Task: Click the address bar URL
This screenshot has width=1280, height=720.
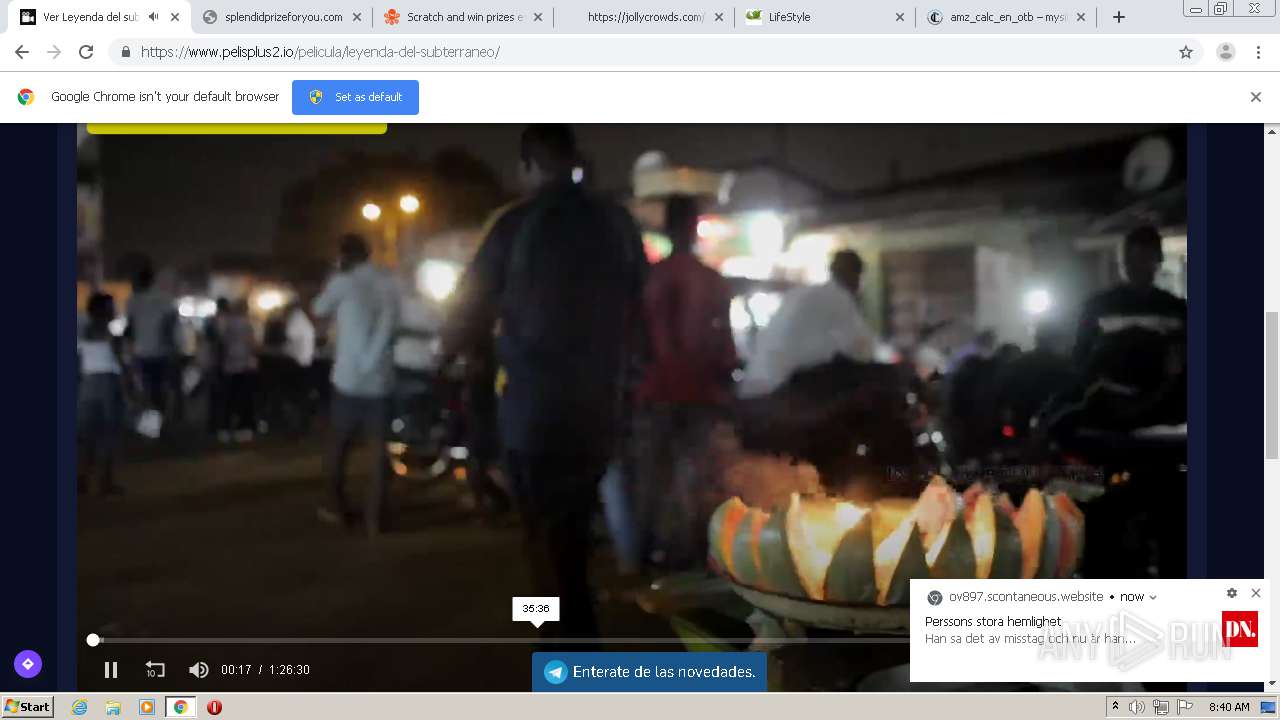Action: coord(320,52)
